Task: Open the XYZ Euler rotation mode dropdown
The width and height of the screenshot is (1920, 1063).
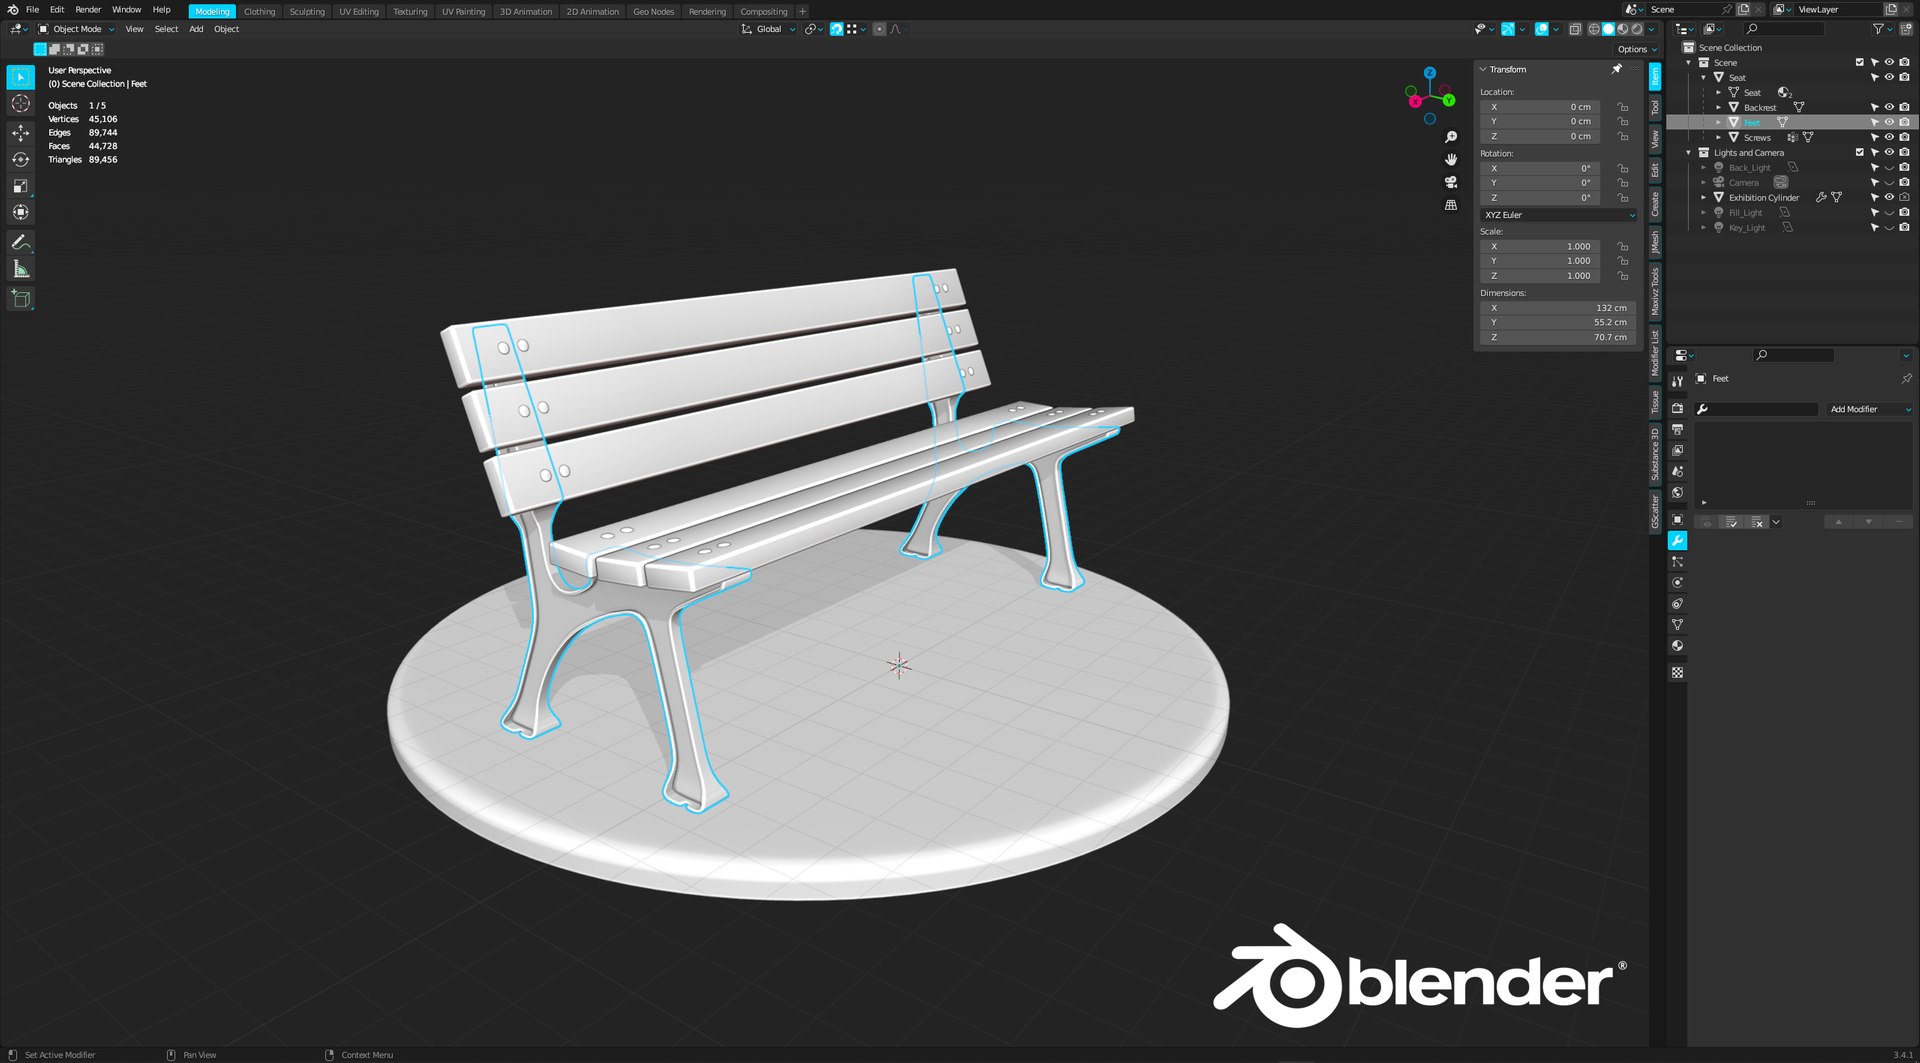Action: pos(1559,215)
